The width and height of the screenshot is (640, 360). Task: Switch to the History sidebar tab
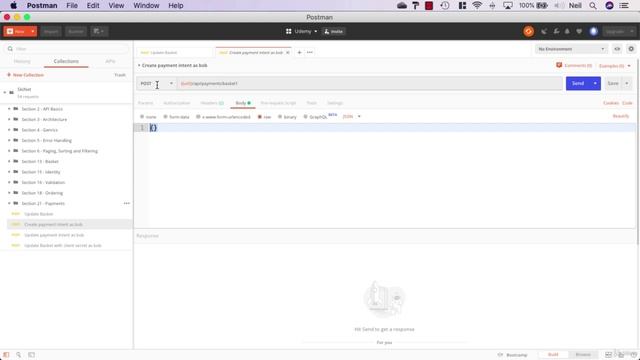pyautogui.click(x=22, y=61)
